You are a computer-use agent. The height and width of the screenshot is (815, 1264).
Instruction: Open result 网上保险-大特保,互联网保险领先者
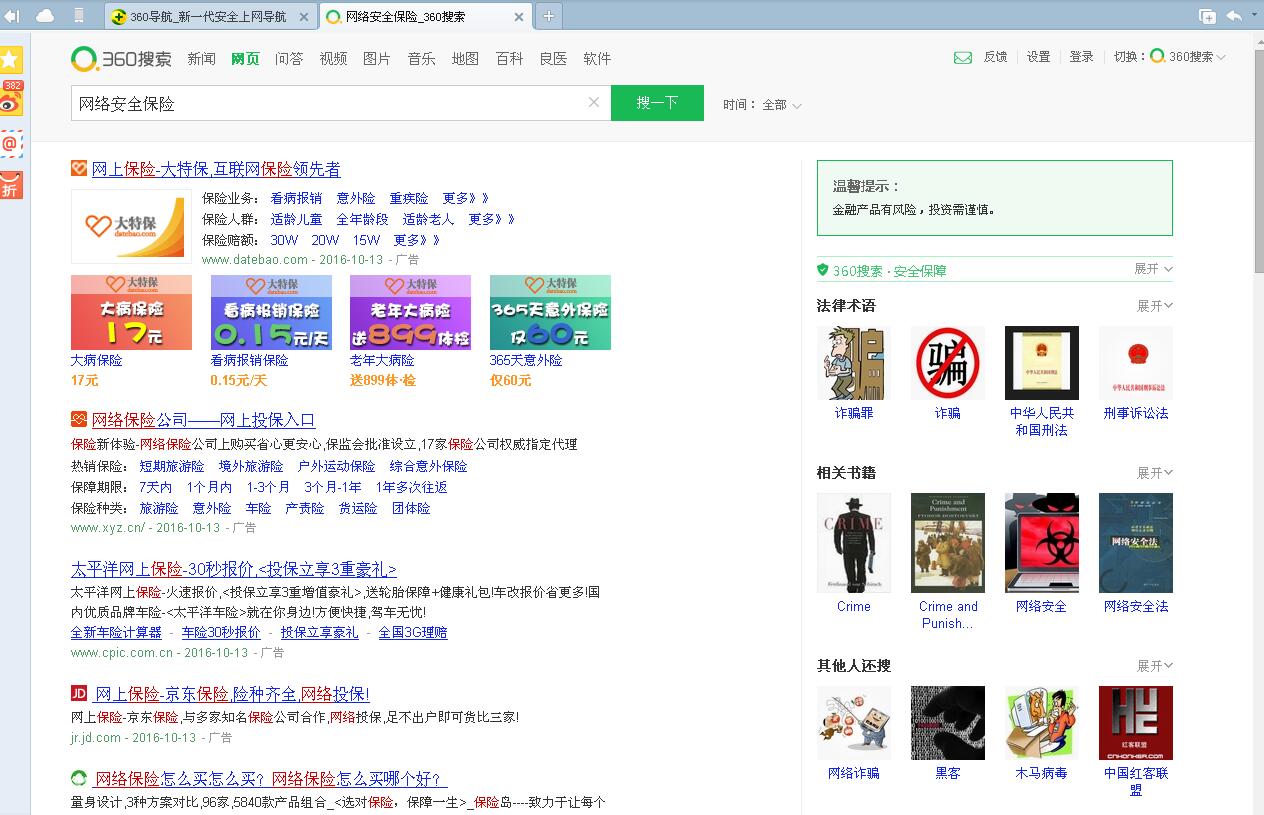[x=216, y=169]
